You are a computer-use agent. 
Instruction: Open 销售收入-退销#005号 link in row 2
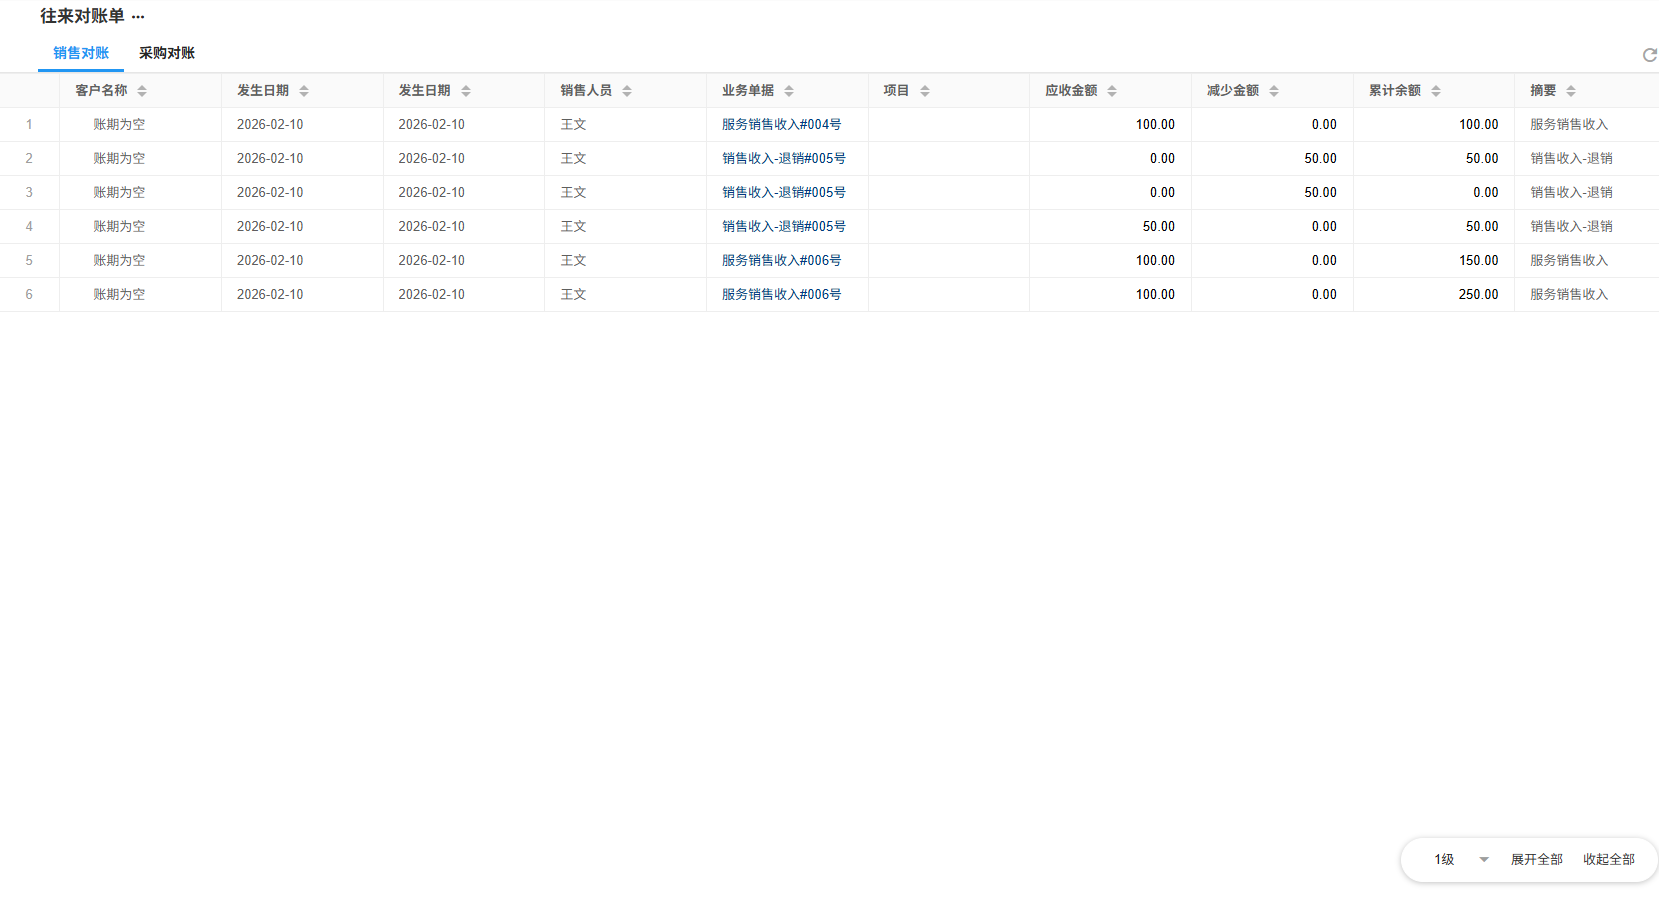[783, 159]
